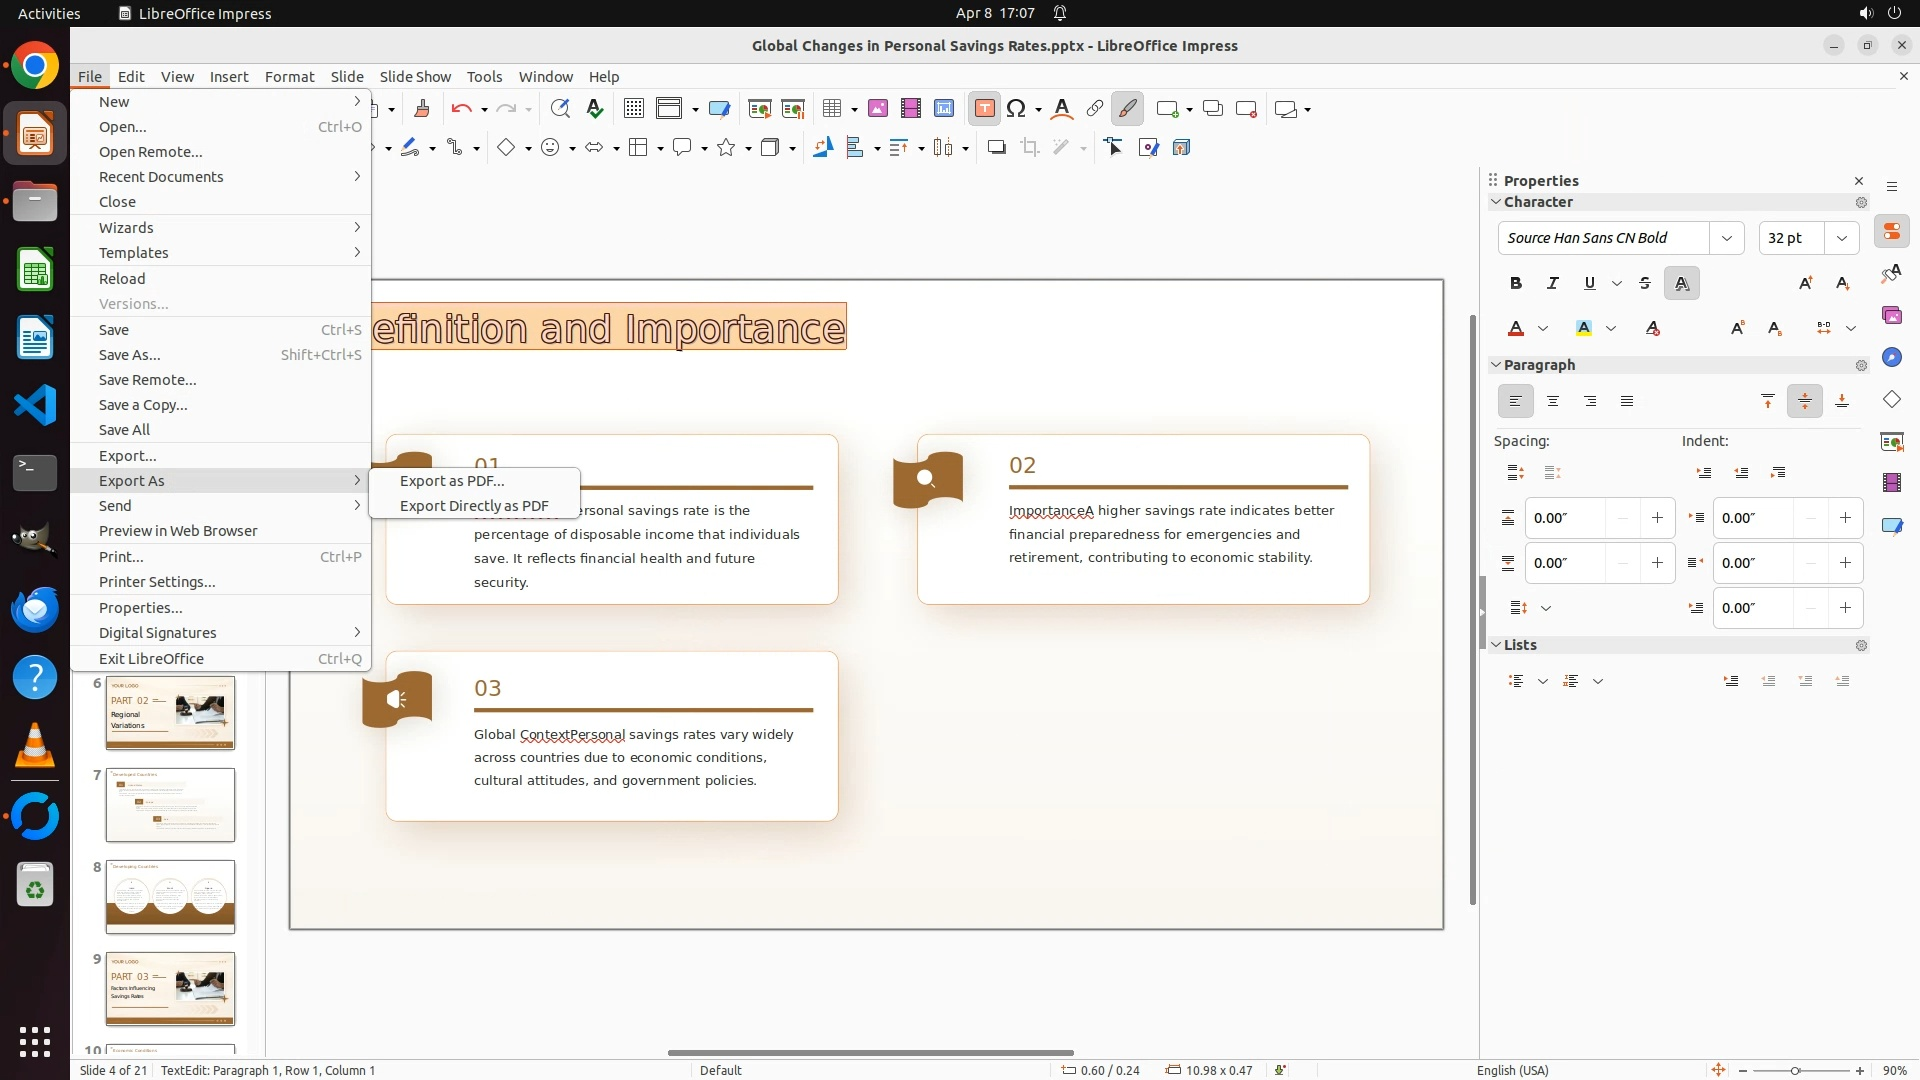
Task: Click the Display Grid toolbar icon
Action: pos(633,109)
